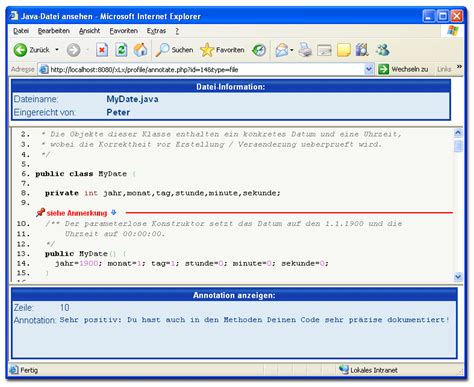The height and width of the screenshot is (387, 474).
Task: Click the forward navigation arrow
Action: pos(73,50)
